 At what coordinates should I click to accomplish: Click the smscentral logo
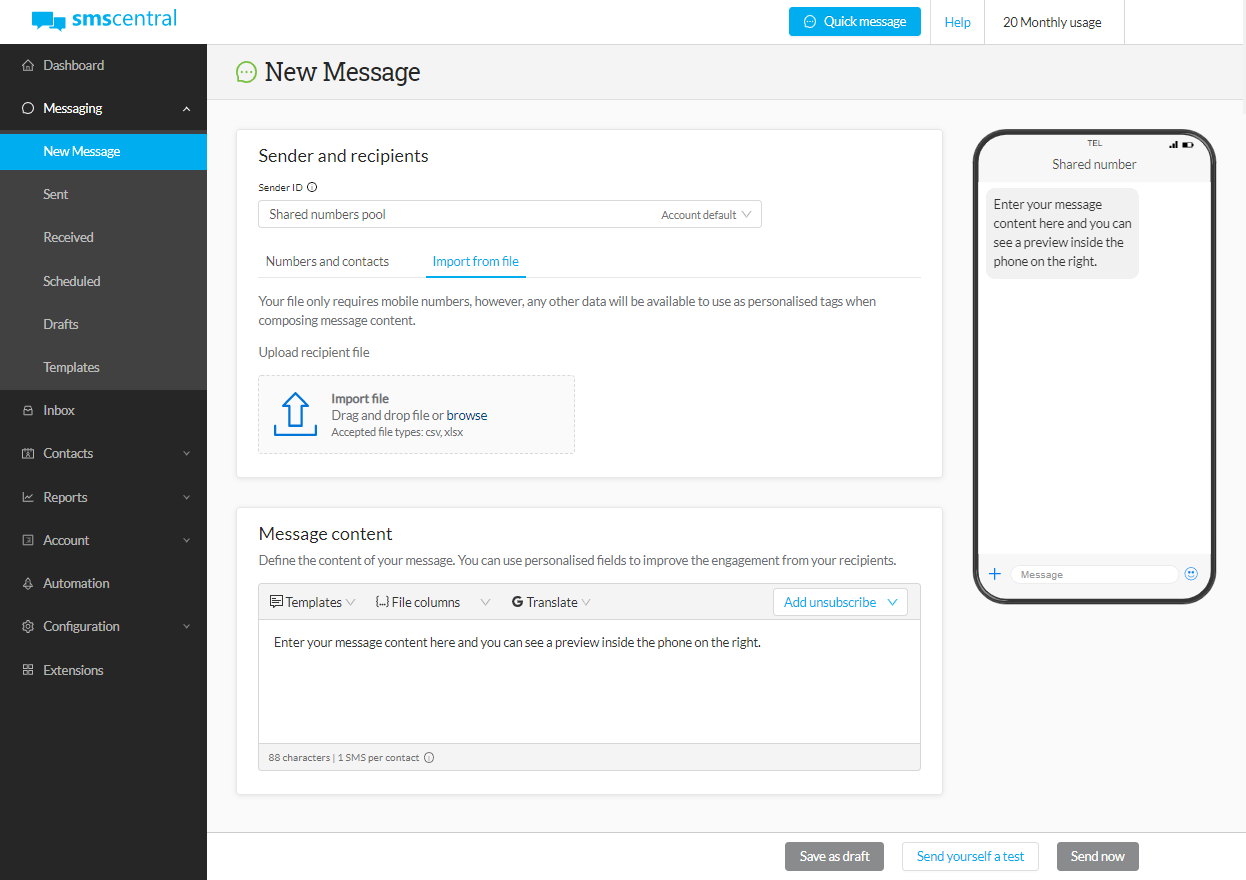104,20
